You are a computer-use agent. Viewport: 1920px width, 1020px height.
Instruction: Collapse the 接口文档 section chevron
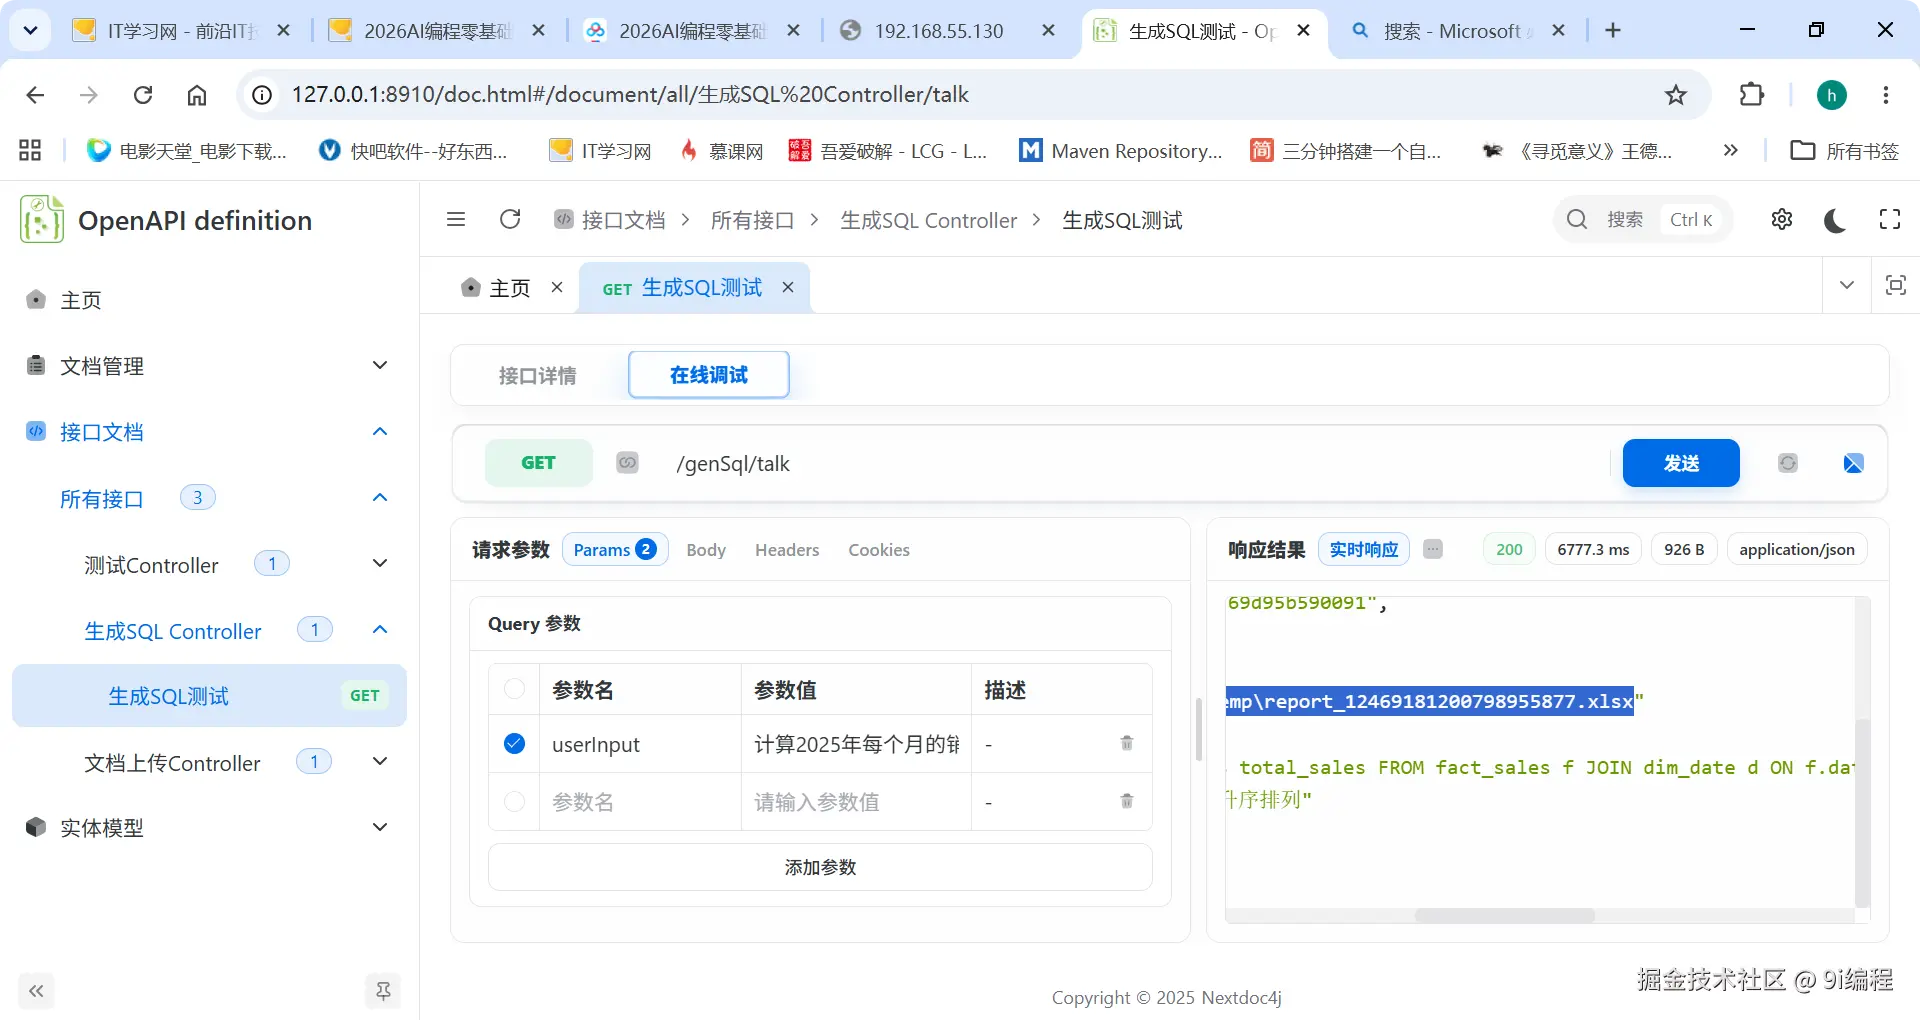(380, 431)
